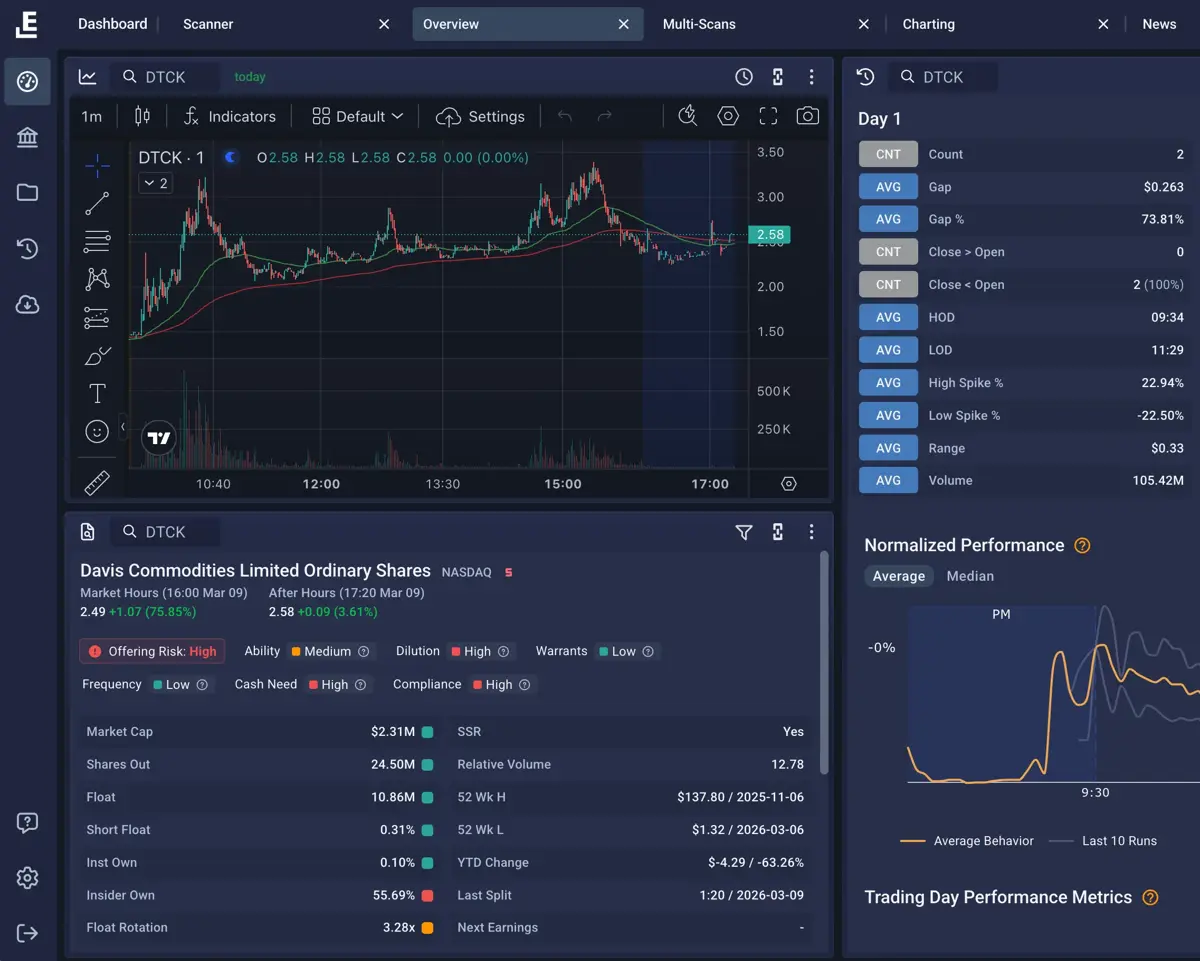This screenshot has height=961, width=1200.
Task: Take a chart snapshot with the camera icon
Action: pyautogui.click(x=808, y=116)
